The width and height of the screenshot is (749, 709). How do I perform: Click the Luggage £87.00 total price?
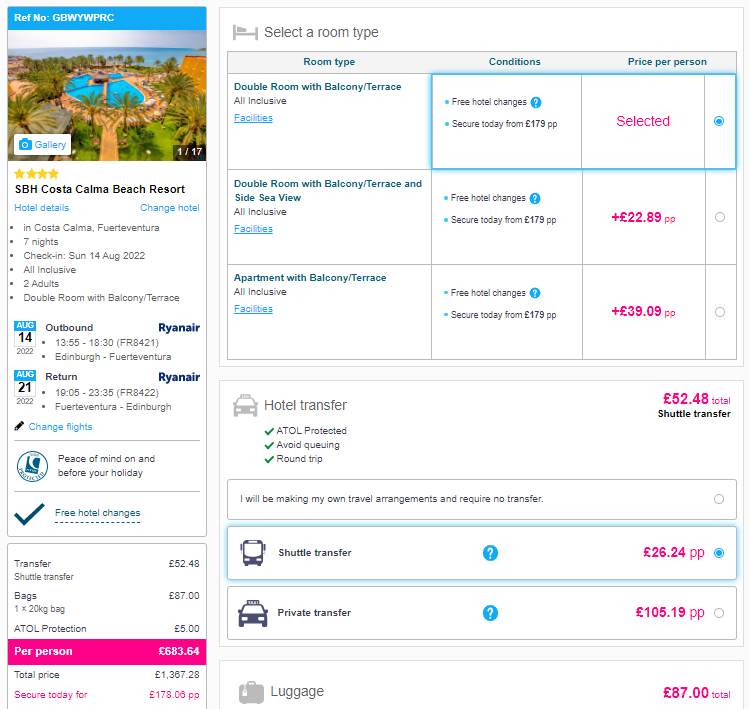point(696,693)
